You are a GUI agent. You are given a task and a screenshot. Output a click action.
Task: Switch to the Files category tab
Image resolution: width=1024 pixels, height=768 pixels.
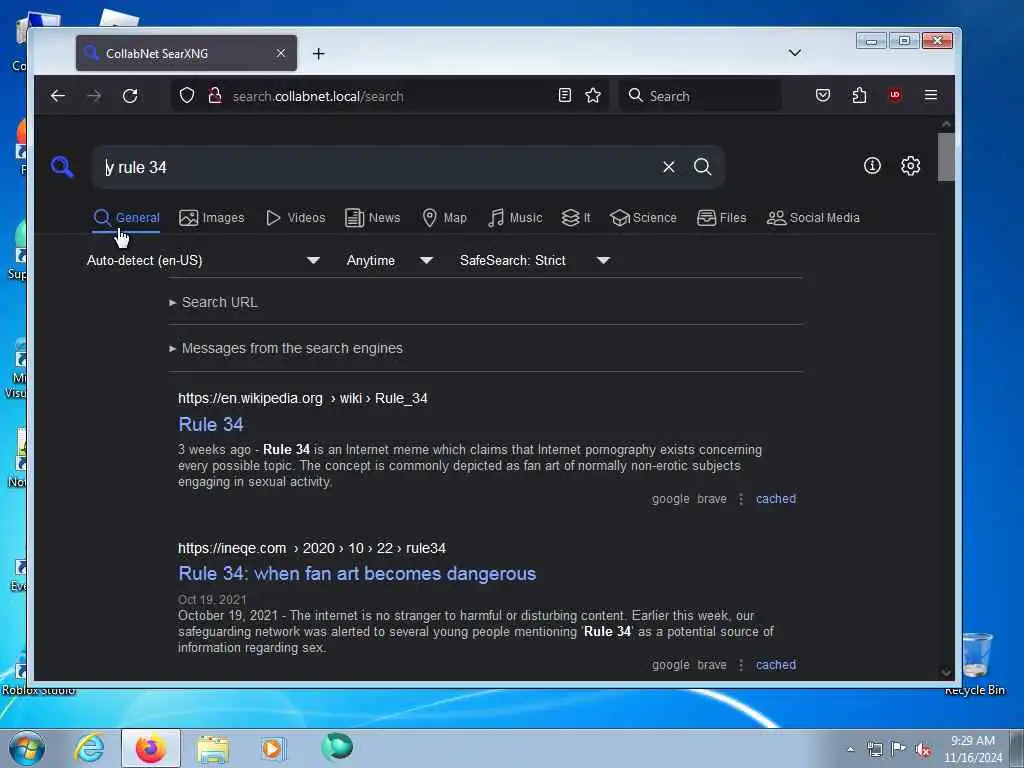pos(722,218)
